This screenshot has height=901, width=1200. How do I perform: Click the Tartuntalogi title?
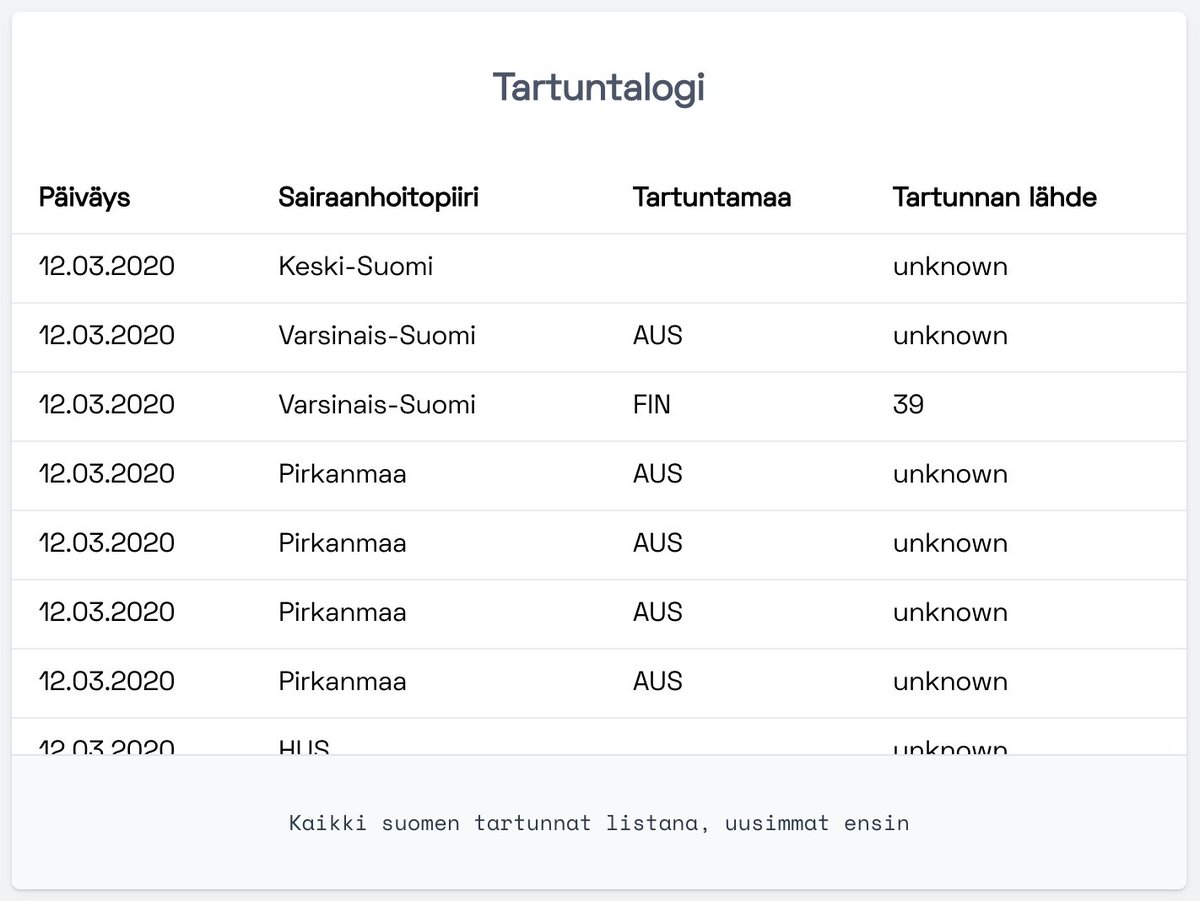(x=599, y=88)
